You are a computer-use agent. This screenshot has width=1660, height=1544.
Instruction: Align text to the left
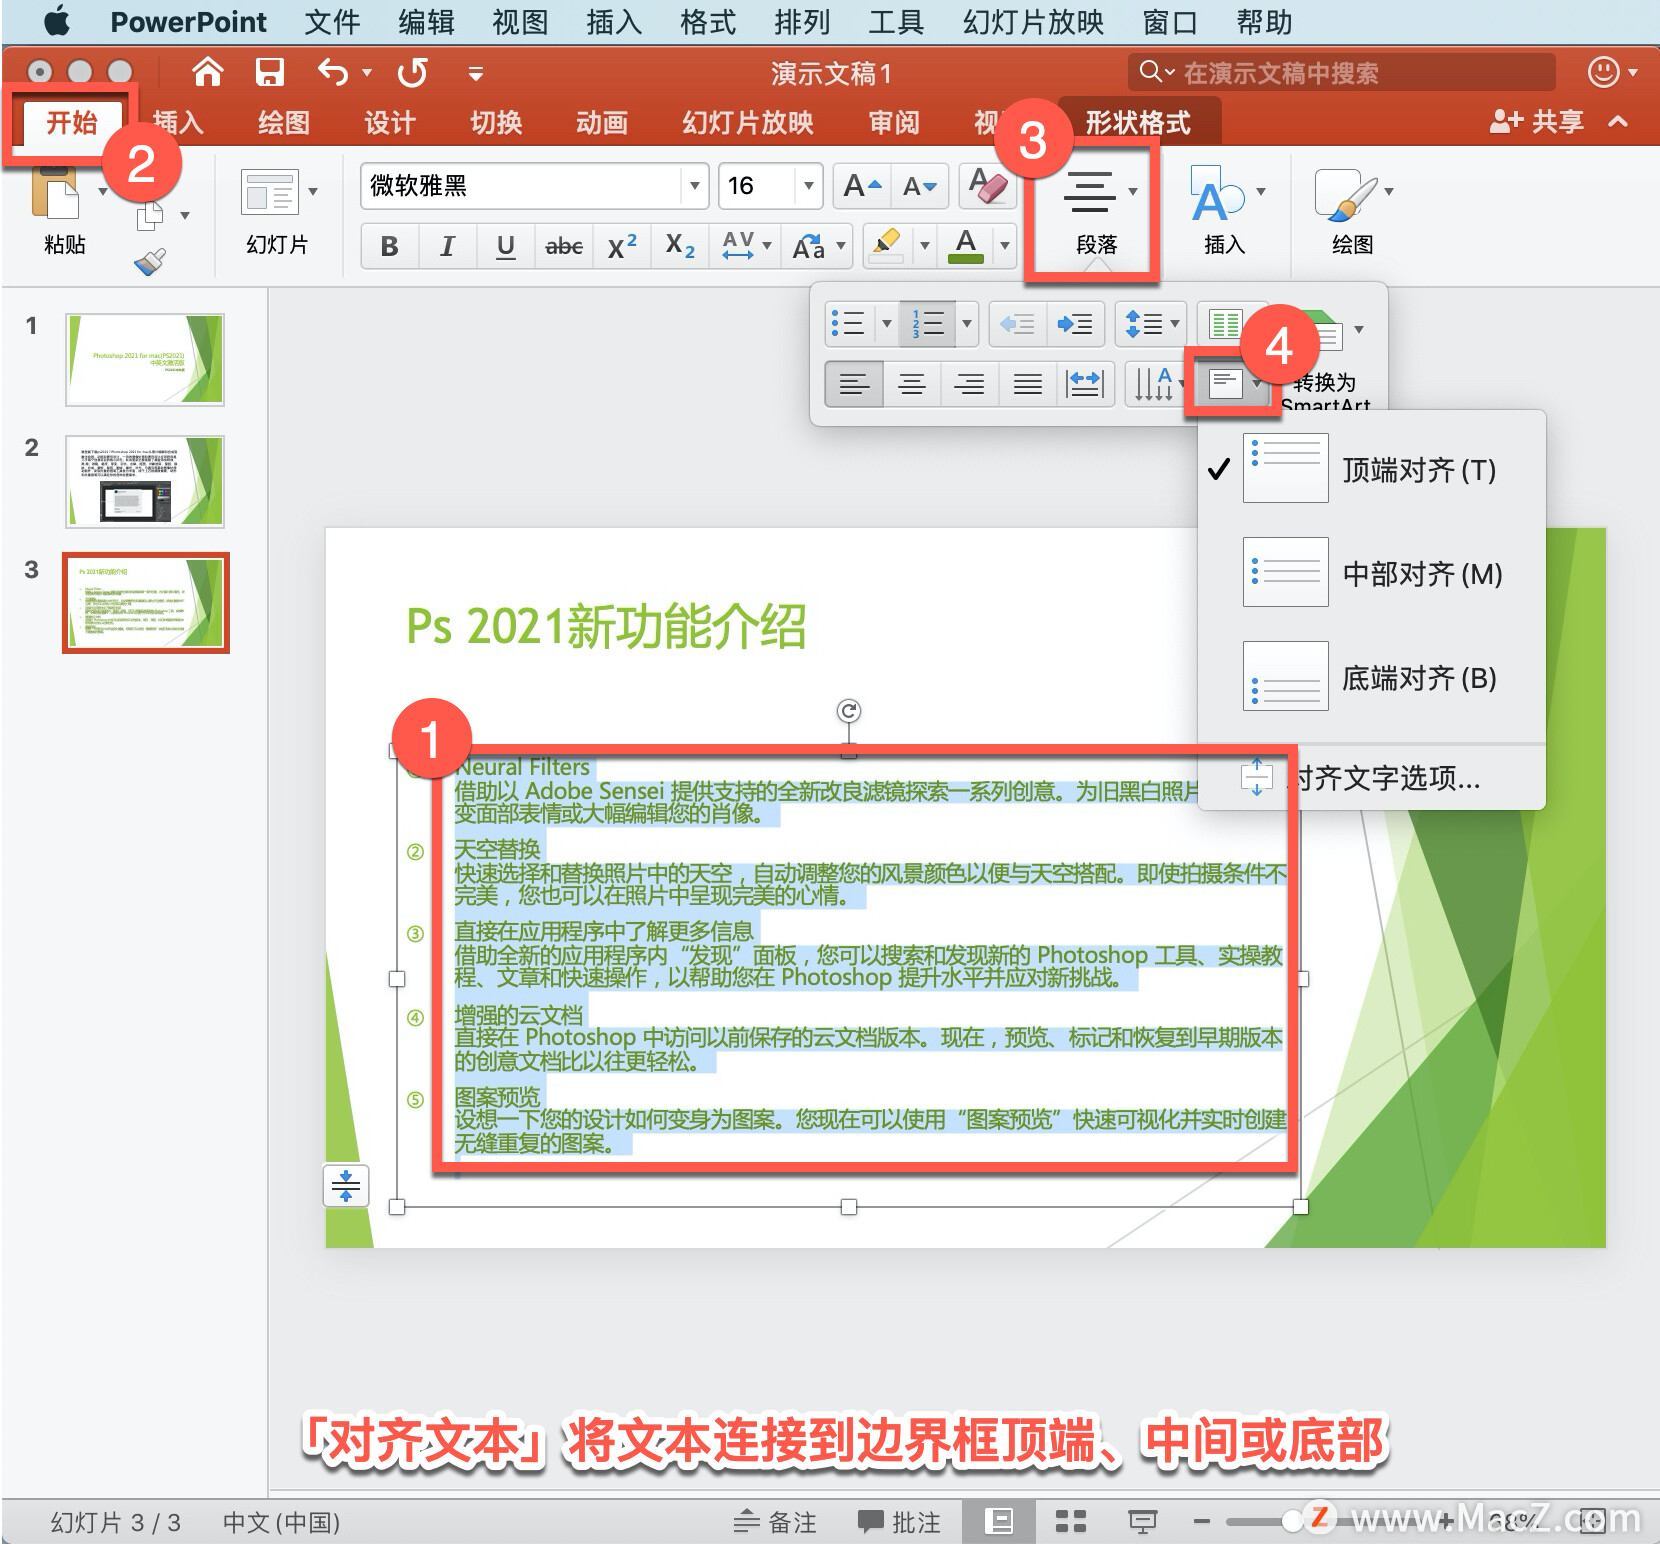[x=854, y=384]
